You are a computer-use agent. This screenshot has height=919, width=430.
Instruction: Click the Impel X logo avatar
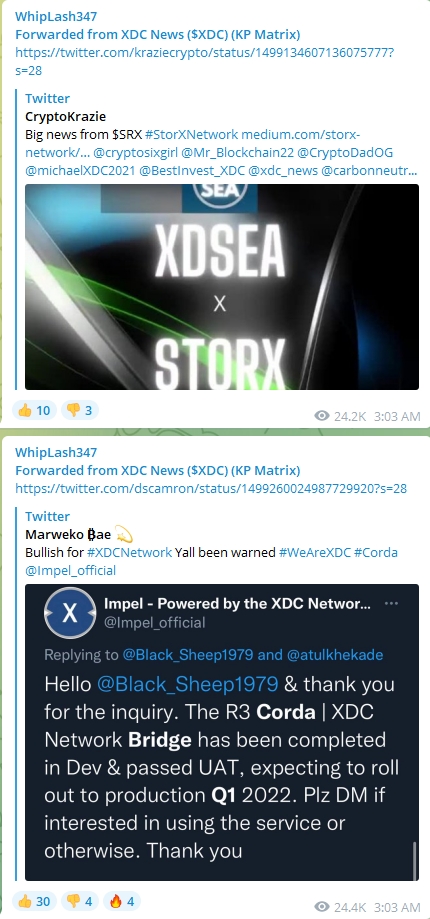[x=70, y=612]
